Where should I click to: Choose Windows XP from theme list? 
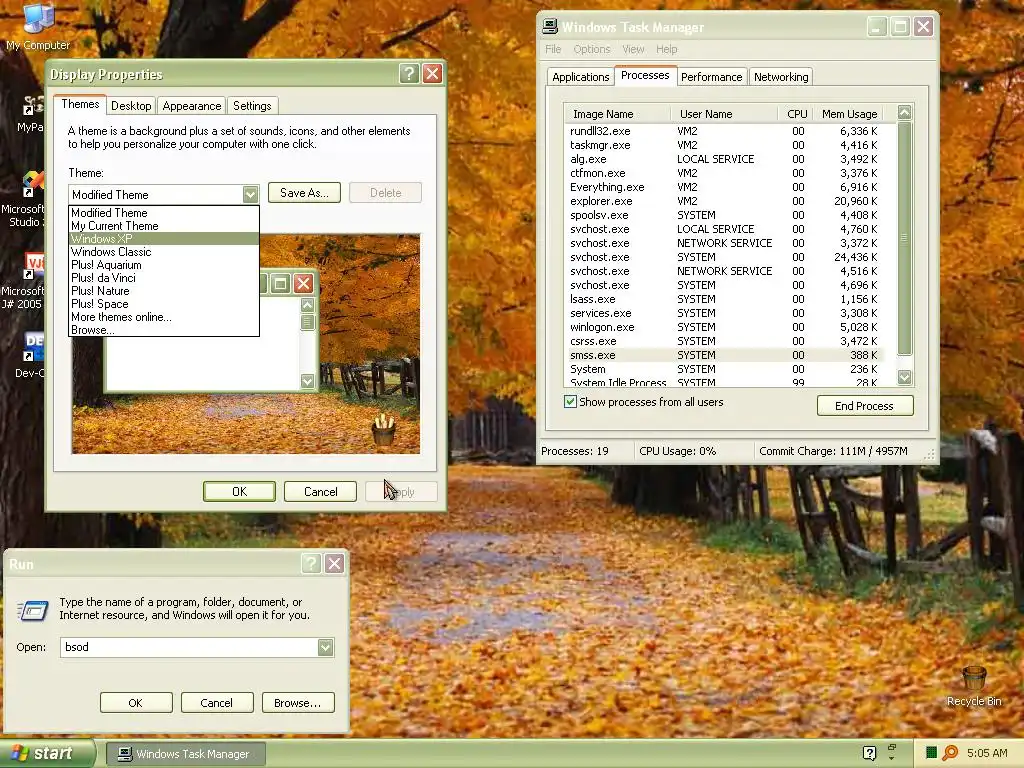[164, 238]
